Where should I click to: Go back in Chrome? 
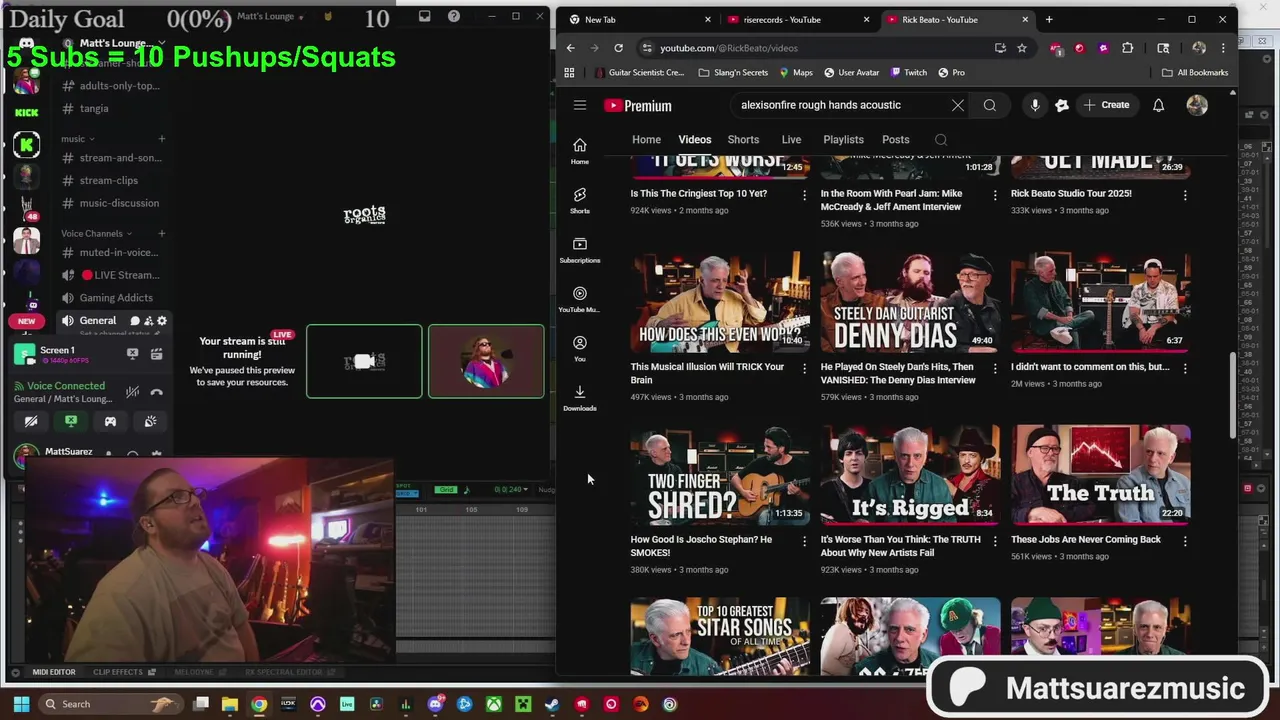tap(570, 48)
